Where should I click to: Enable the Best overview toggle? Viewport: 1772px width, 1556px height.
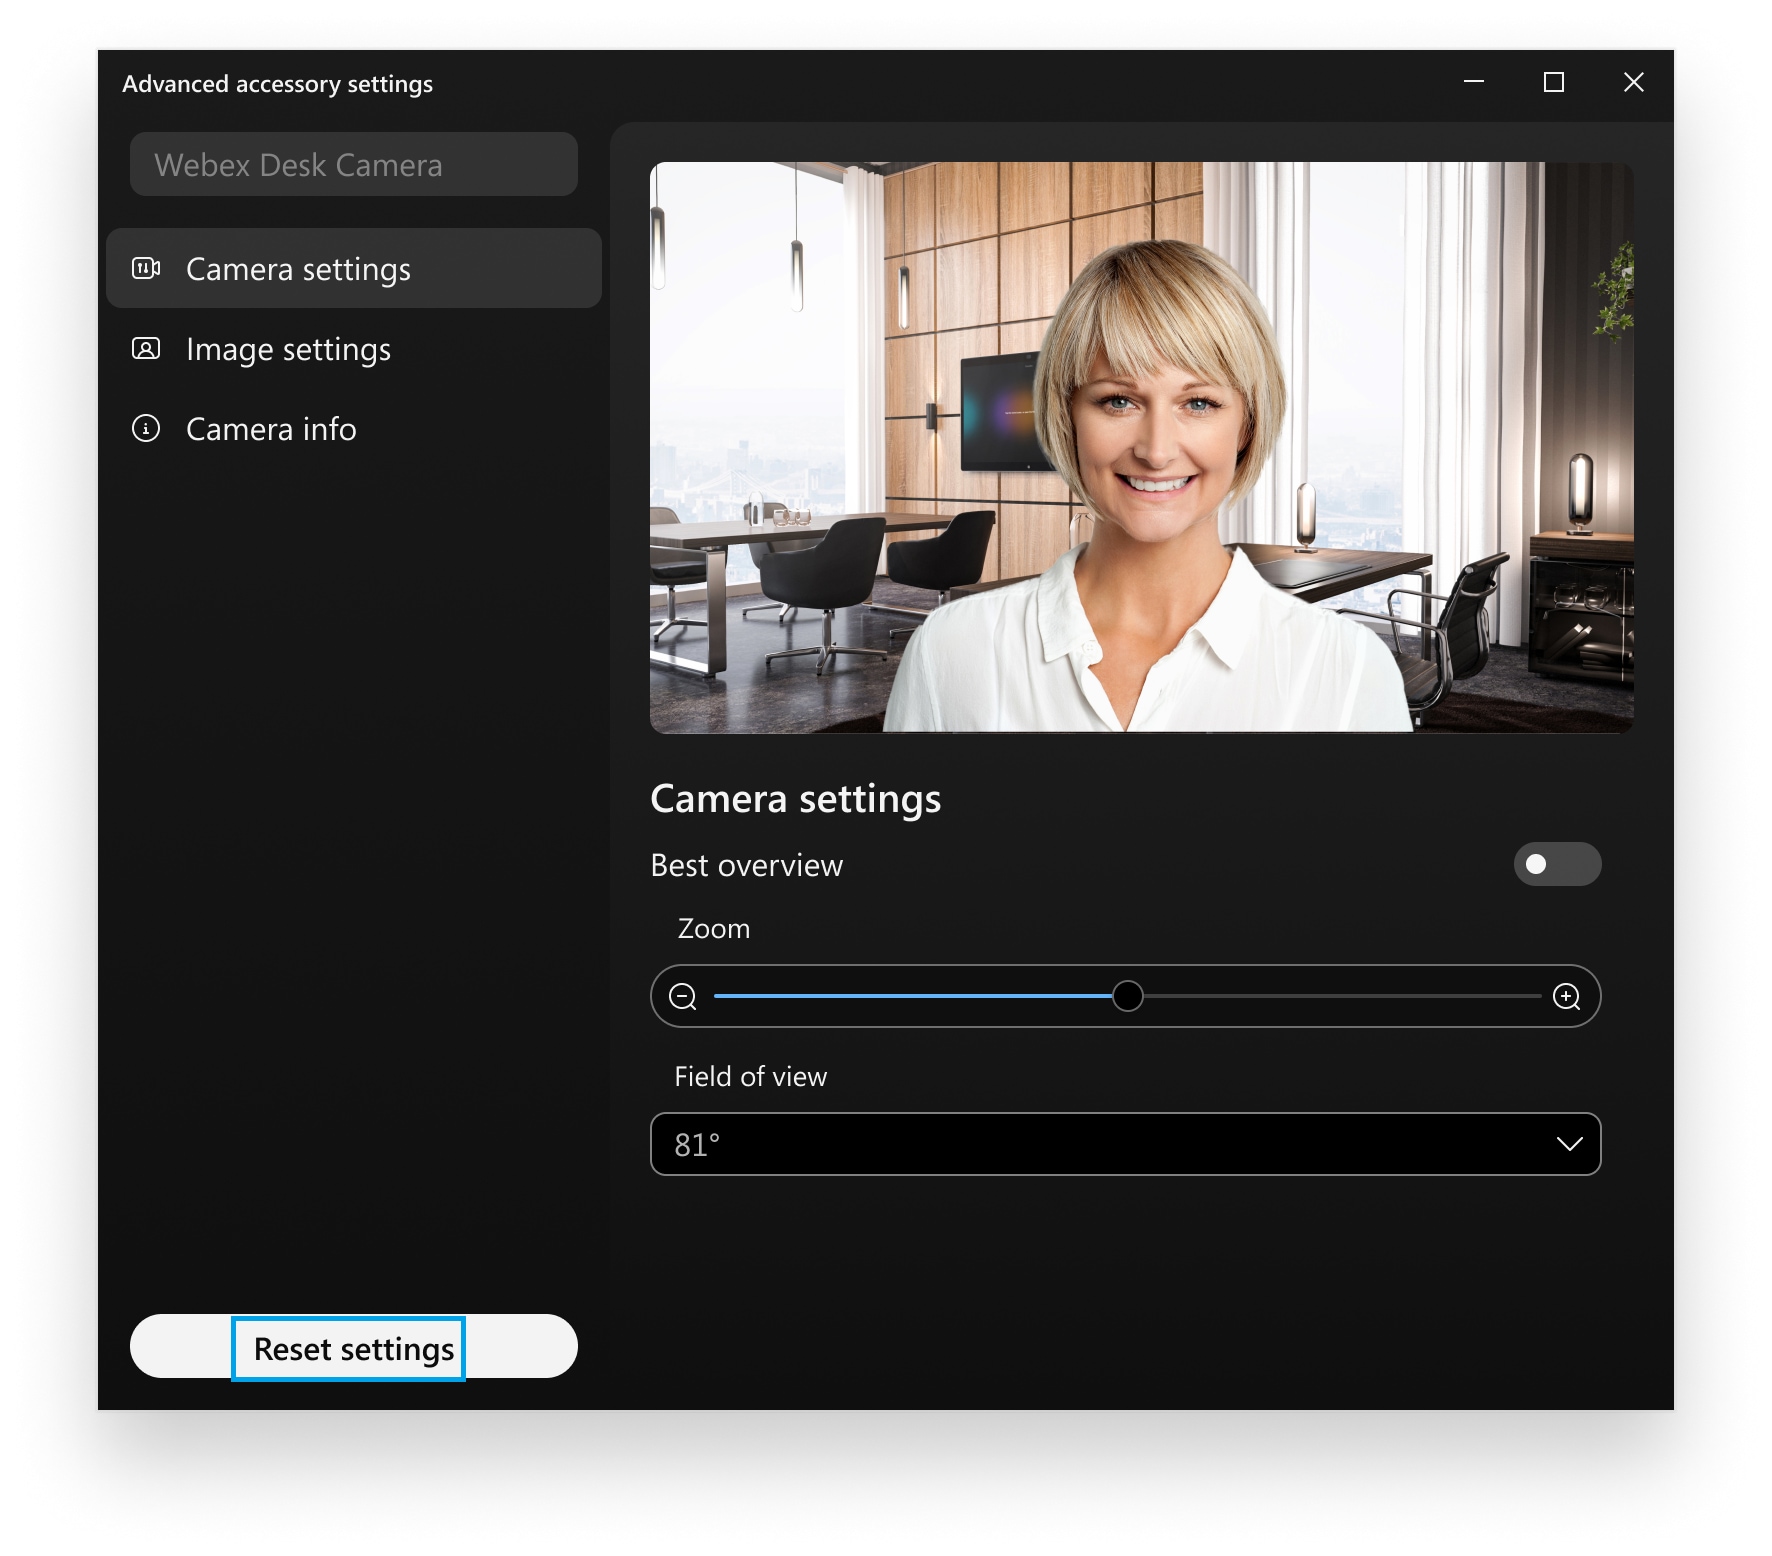(1556, 864)
